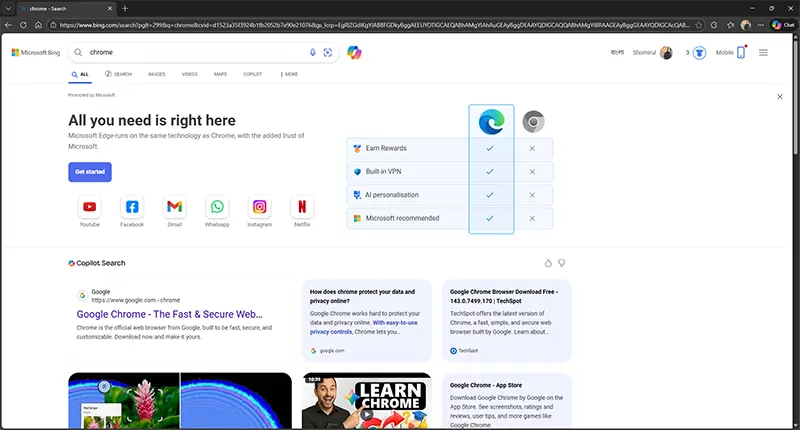Go to the browser home icon

tap(38, 24)
